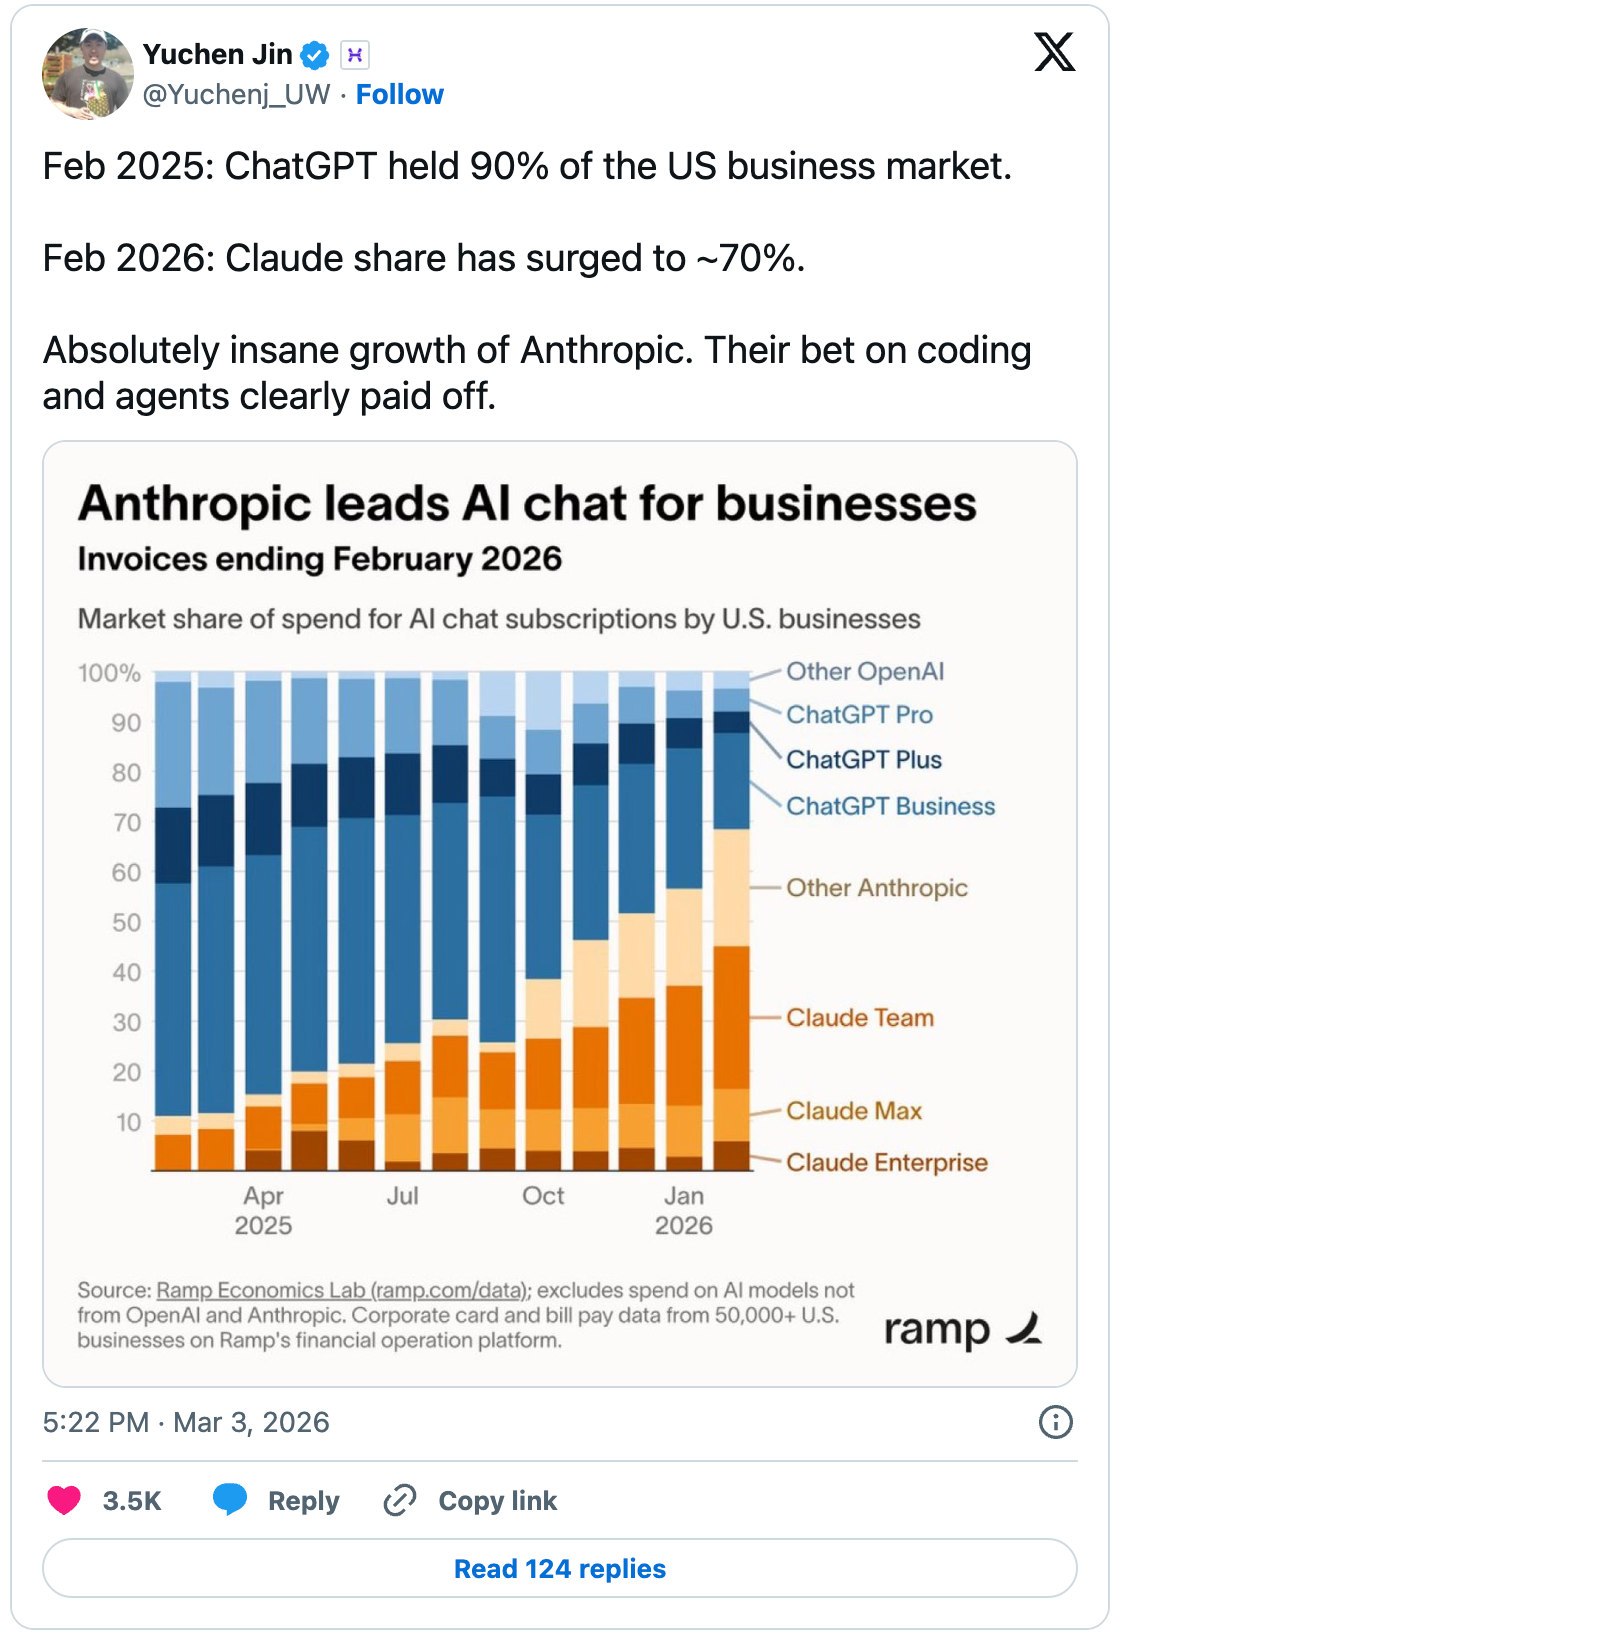Click the purple affiliation badge icon
Screen dimensions: 1606x1638
tap(354, 55)
